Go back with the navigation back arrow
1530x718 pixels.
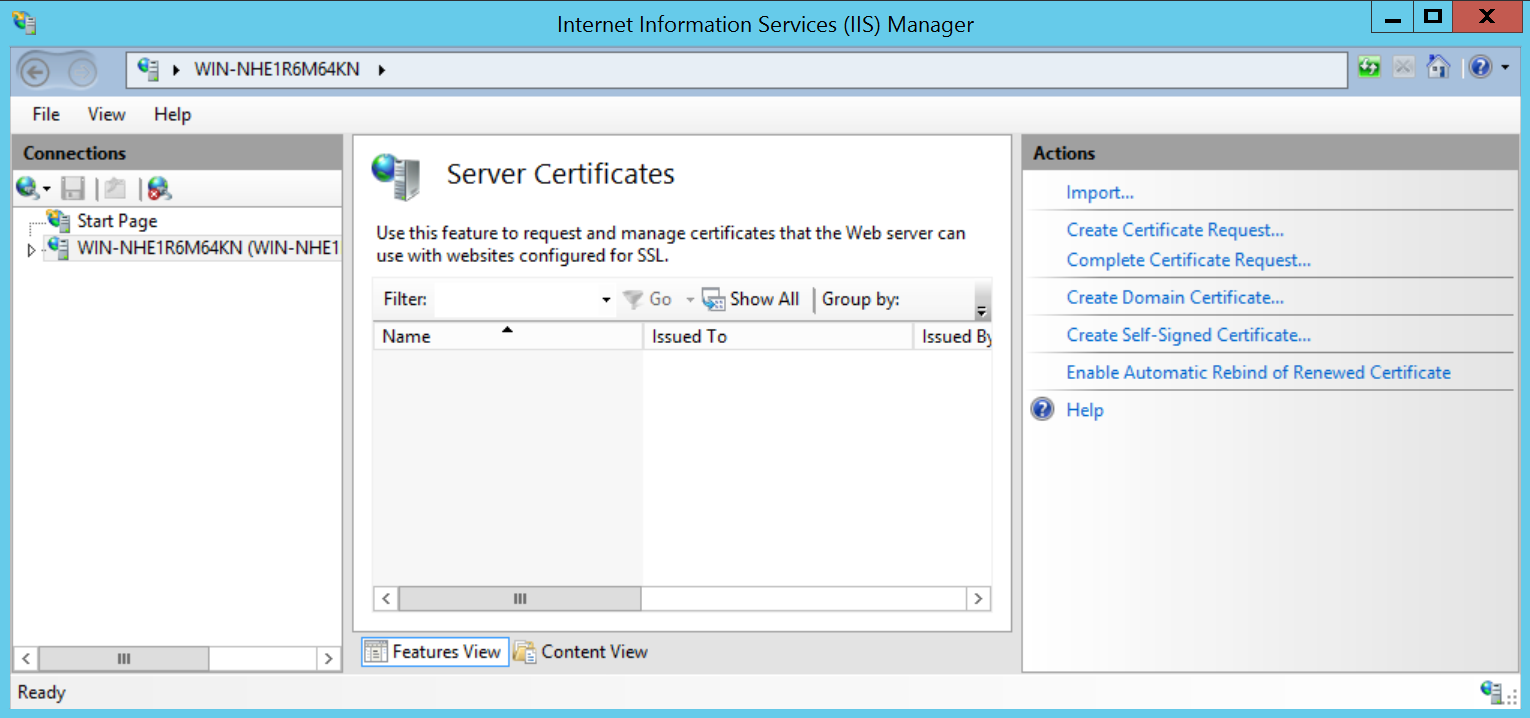[x=35, y=71]
